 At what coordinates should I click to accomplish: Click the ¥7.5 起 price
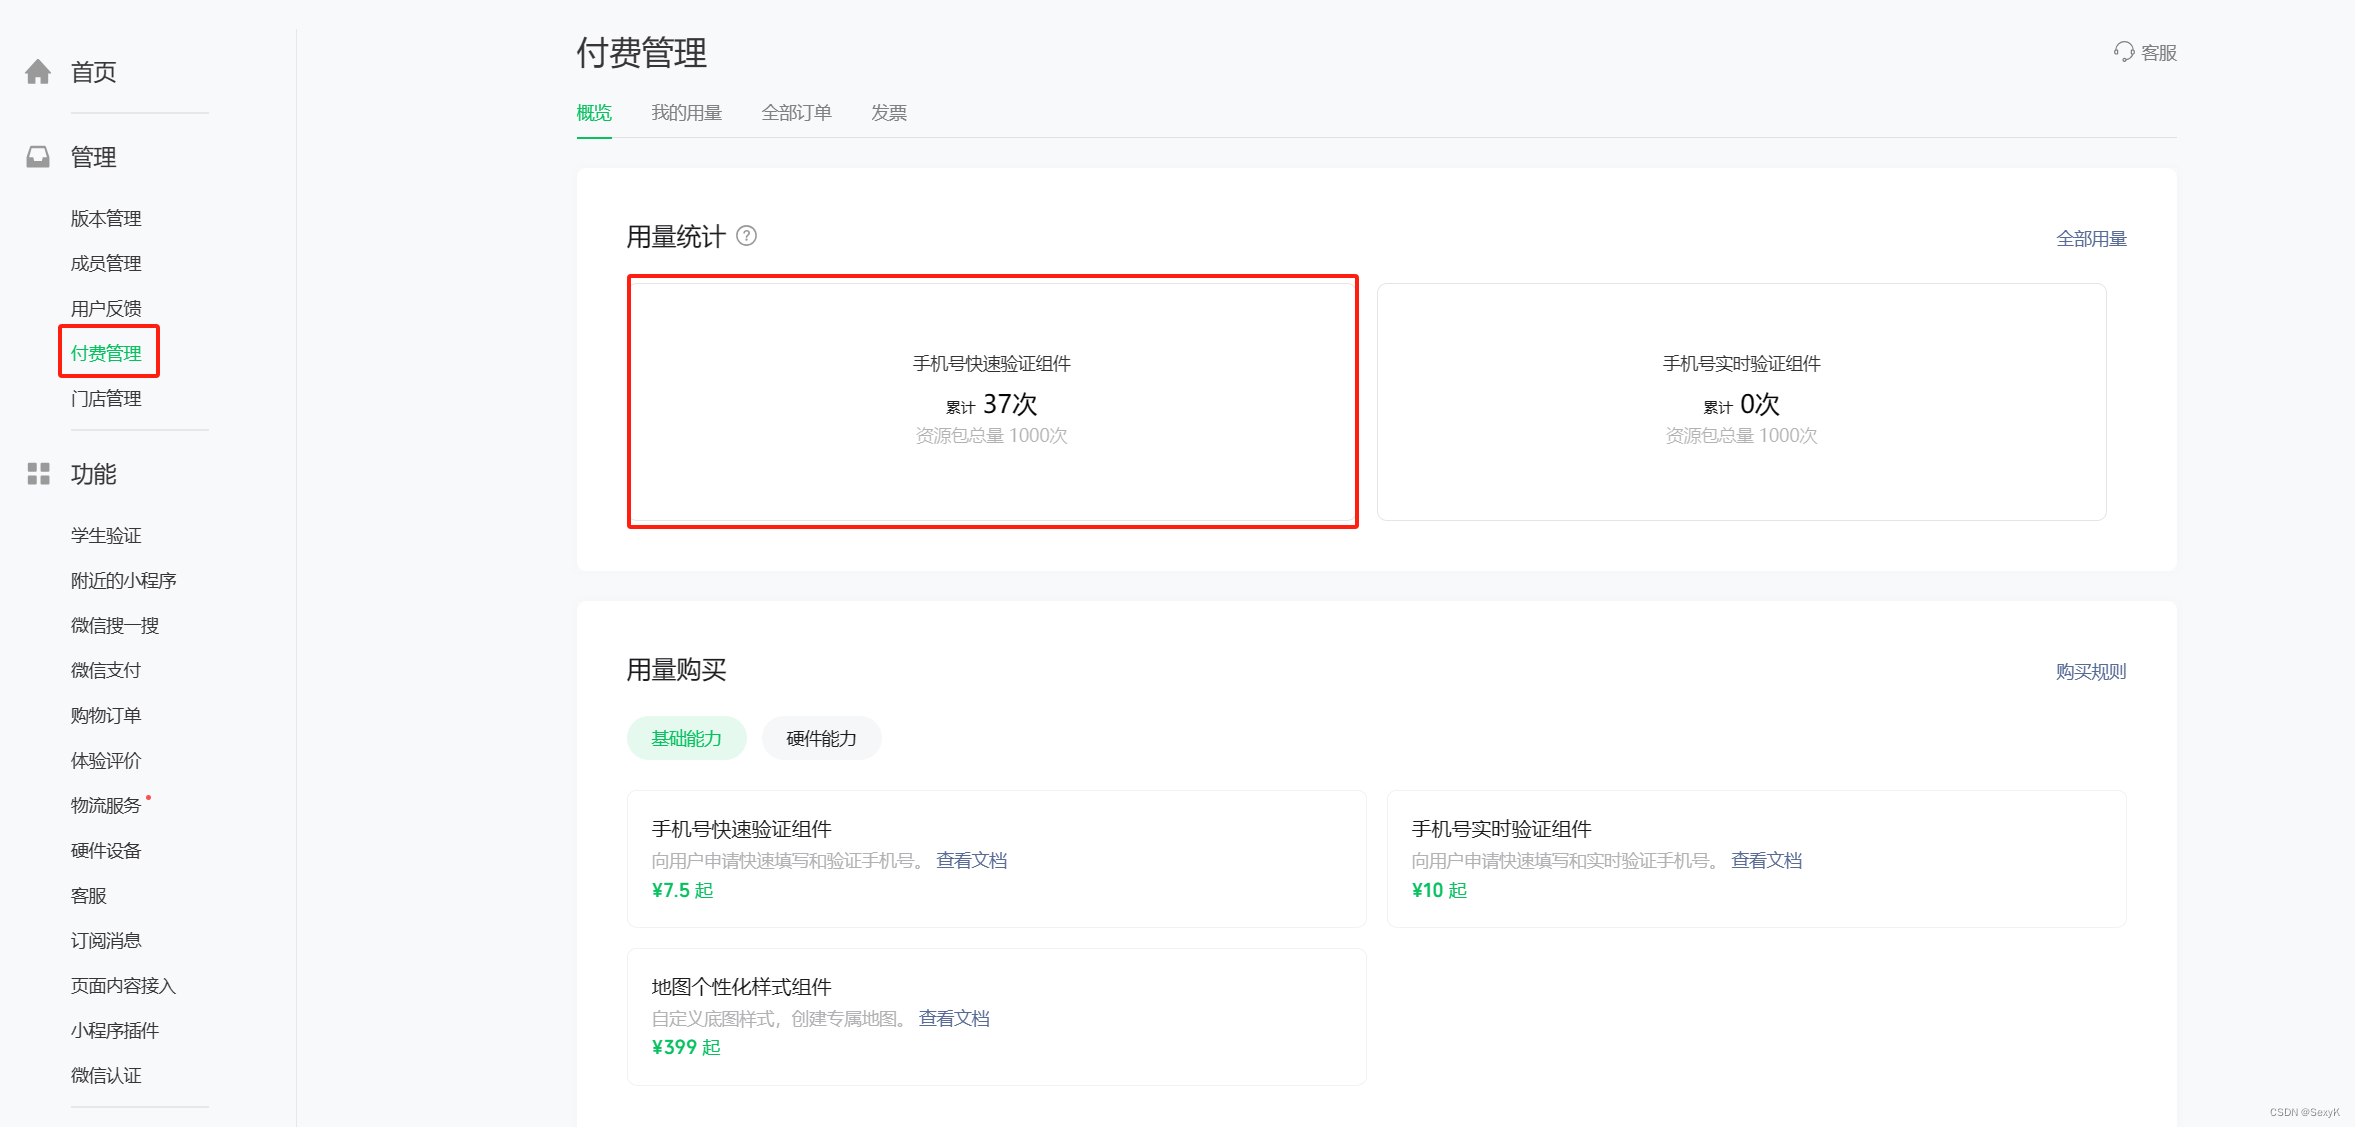pyautogui.click(x=683, y=890)
